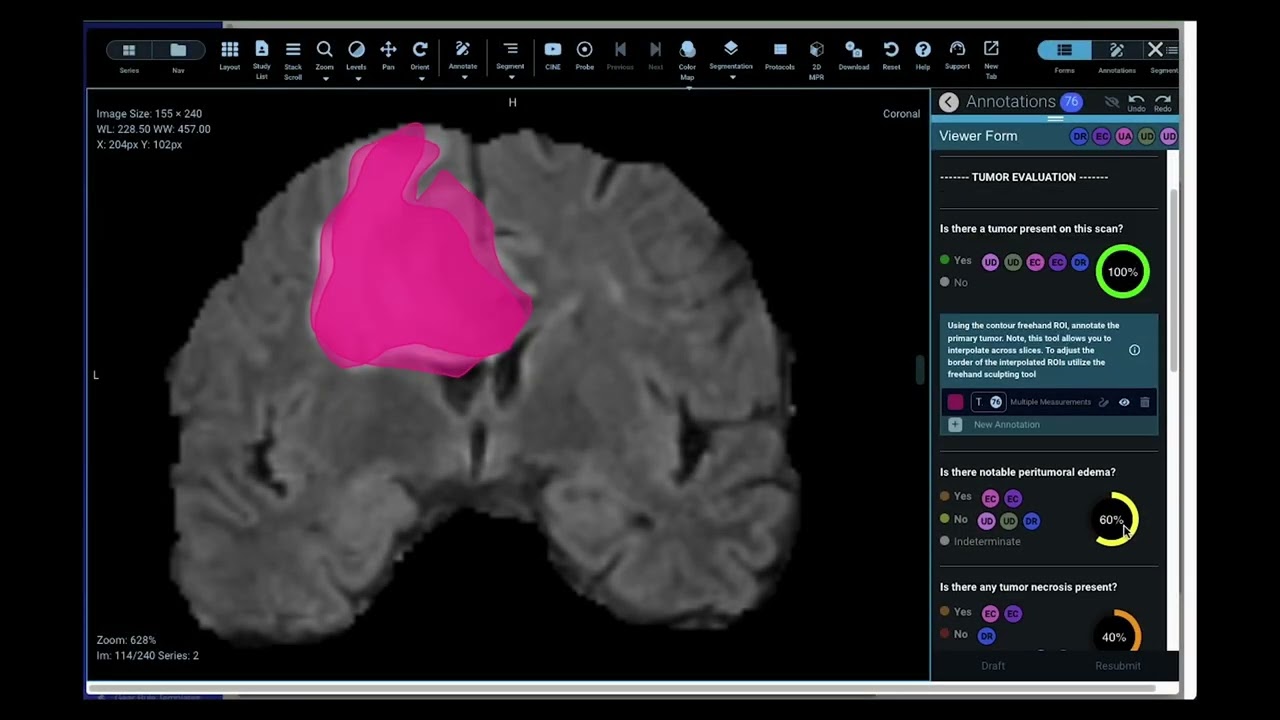The width and height of the screenshot is (1280, 720).
Task: Select the Levels contrast tool
Action: [x=356, y=49]
